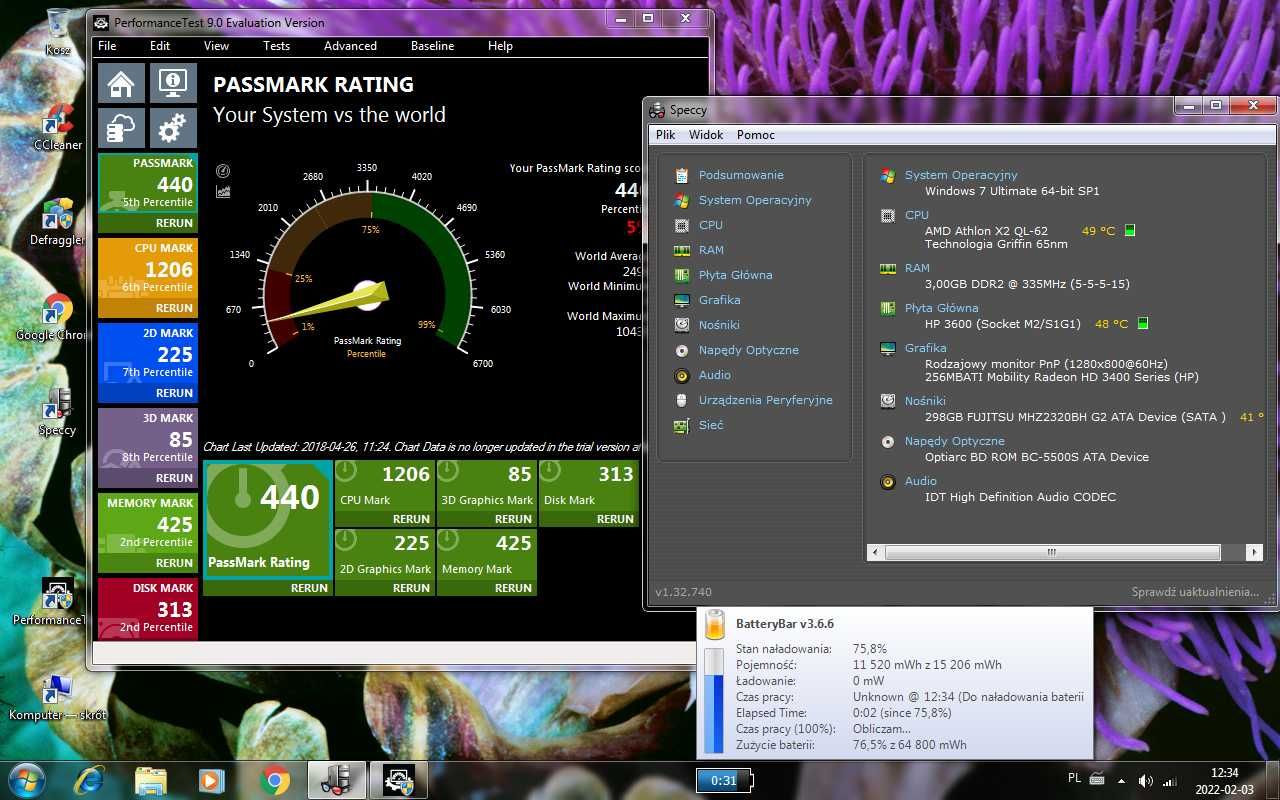Open system information monitor icon in PerformanceTest
Screen dimensions: 1280x800
click(173, 83)
